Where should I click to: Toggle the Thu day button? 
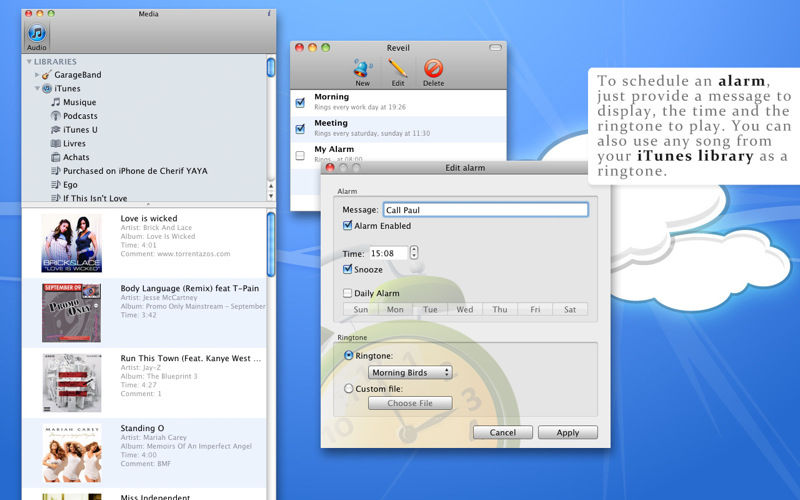[x=500, y=309]
